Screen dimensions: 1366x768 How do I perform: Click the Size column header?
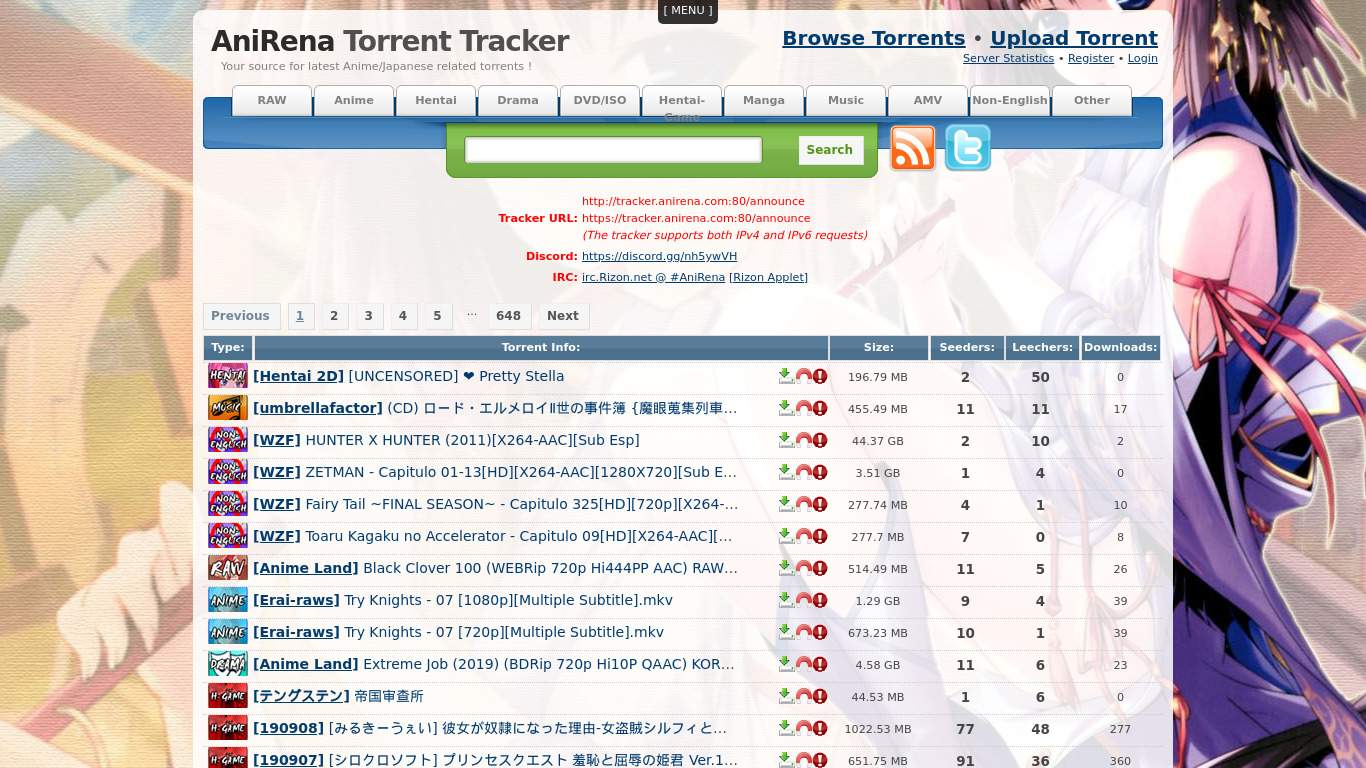(x=879, y=348)
